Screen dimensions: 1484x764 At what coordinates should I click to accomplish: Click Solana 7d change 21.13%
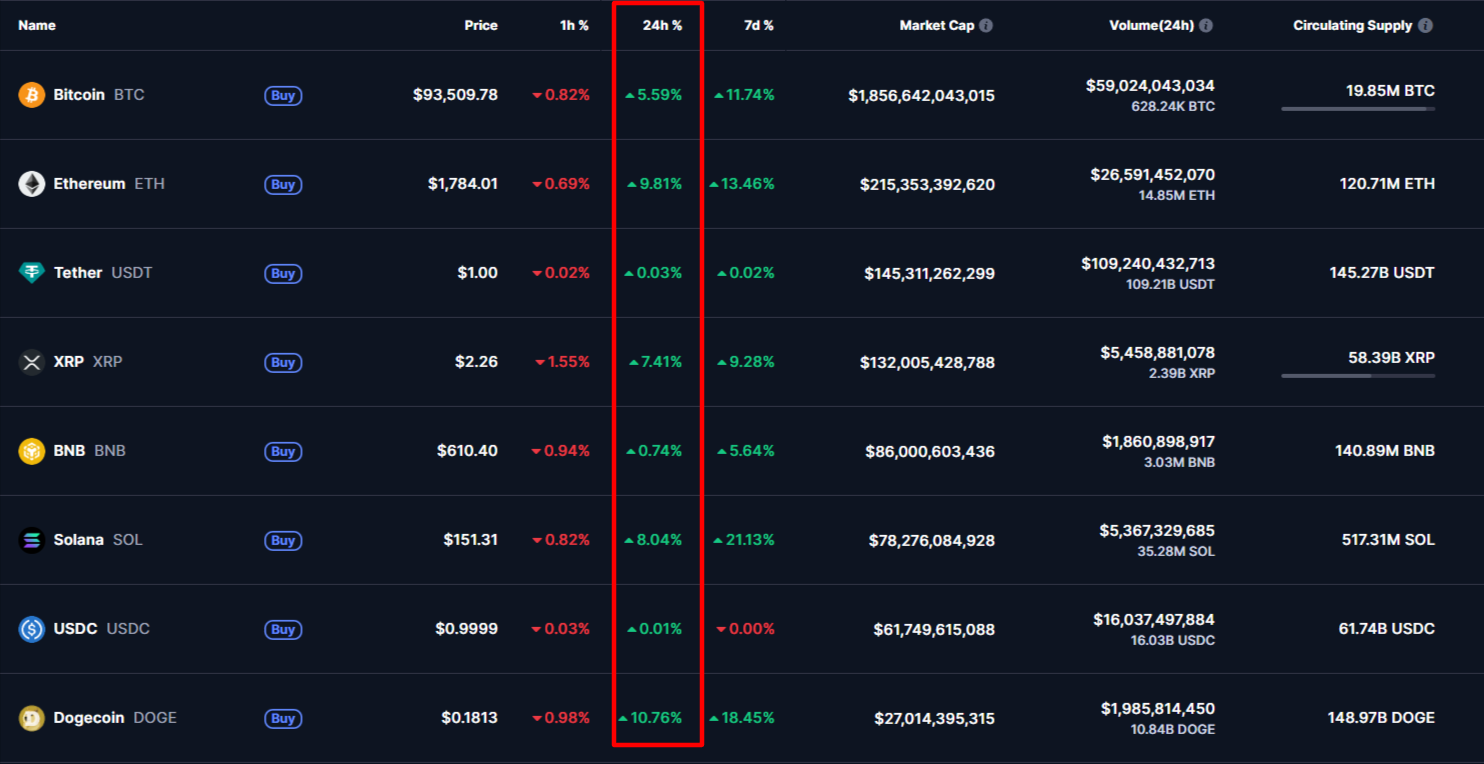(743, 540)
